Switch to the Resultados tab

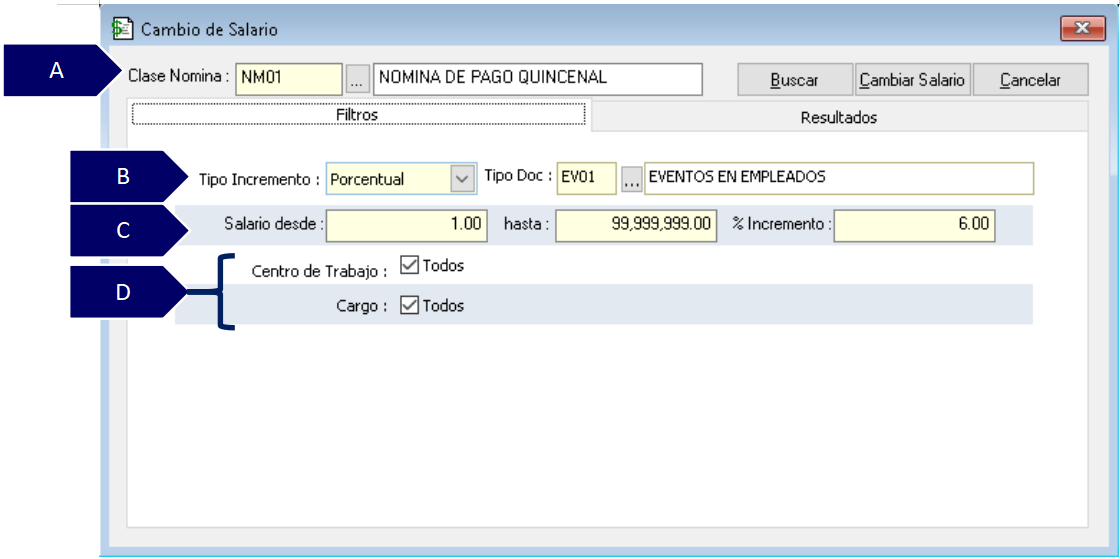839,117
